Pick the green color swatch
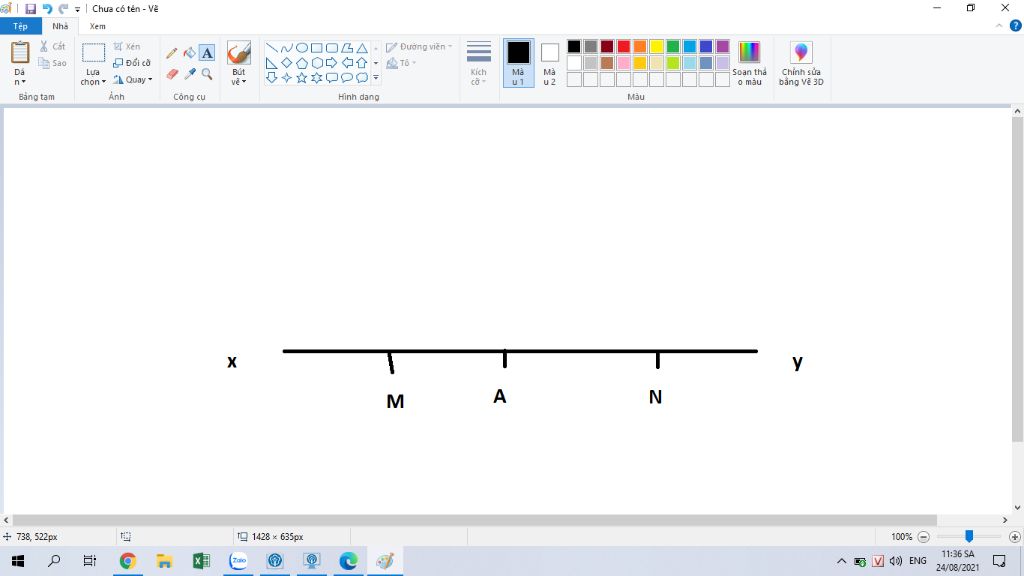Viewport: 1024px width, 576px height. (x=673, y=46)
